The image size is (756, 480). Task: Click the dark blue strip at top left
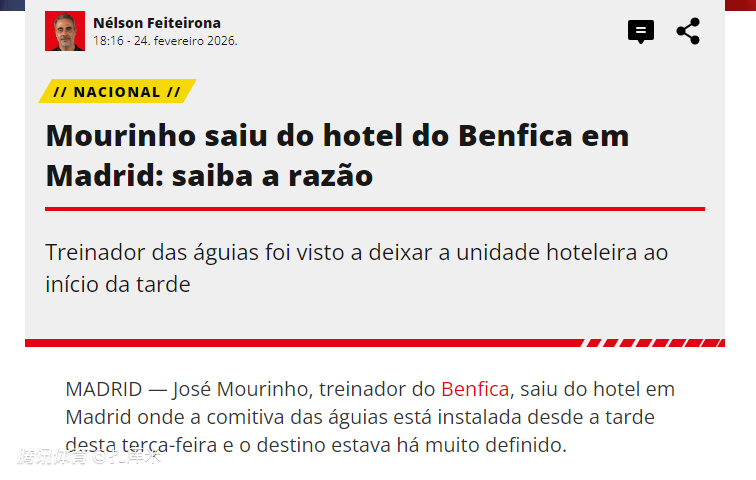12,5
